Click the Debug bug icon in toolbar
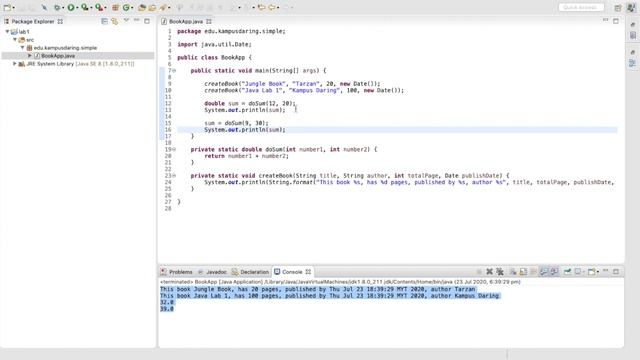The image size is (640, 360). coord(57,7)
